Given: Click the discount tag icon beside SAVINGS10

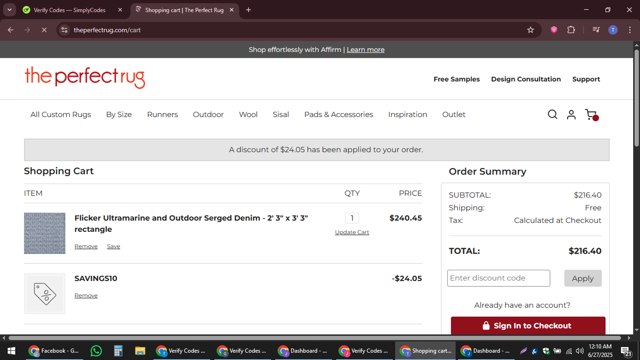Looking at the screenshot, I should click(x=44, y=293).
